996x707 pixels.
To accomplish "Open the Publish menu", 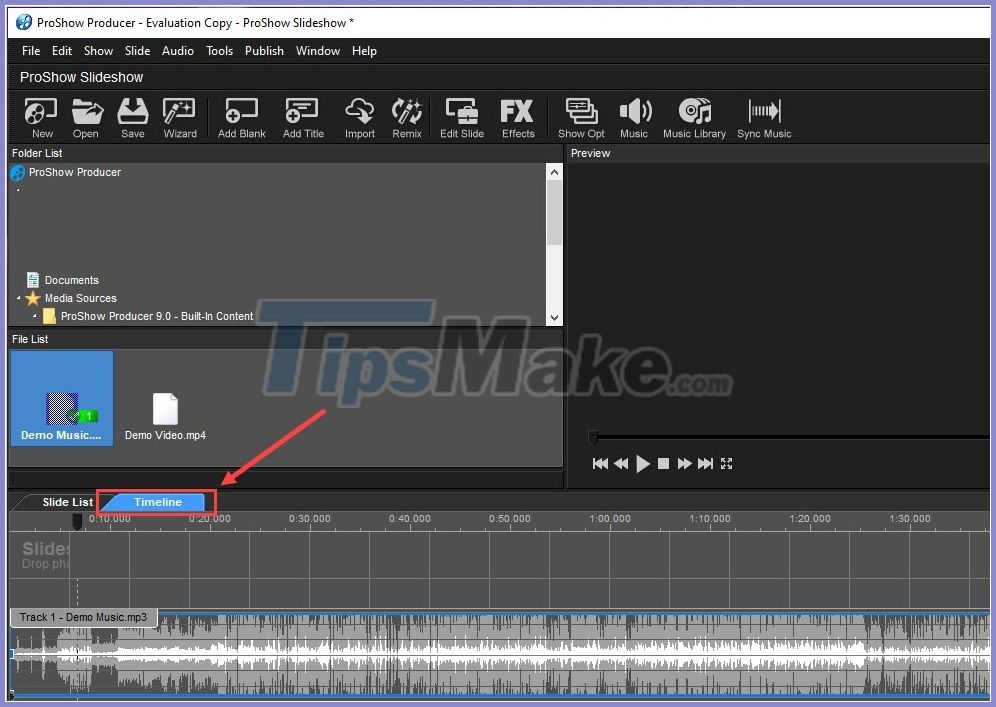I will [x=264, y=50].
